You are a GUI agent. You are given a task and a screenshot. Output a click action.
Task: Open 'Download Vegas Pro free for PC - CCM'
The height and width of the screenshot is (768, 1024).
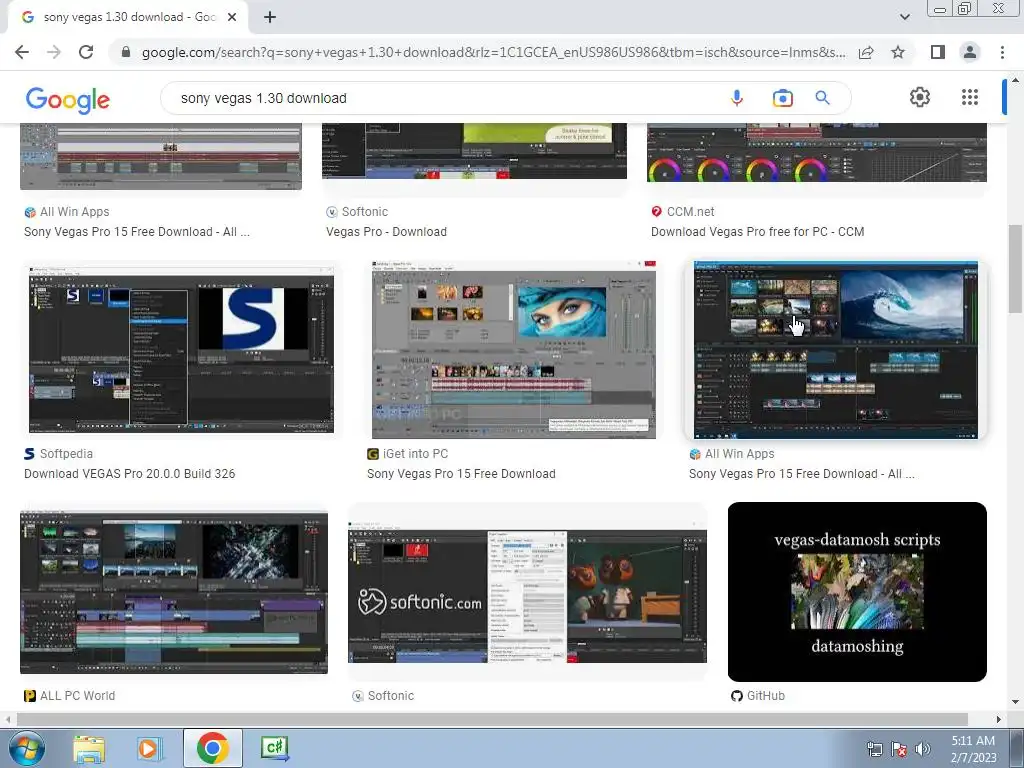(x=758, y=232)
